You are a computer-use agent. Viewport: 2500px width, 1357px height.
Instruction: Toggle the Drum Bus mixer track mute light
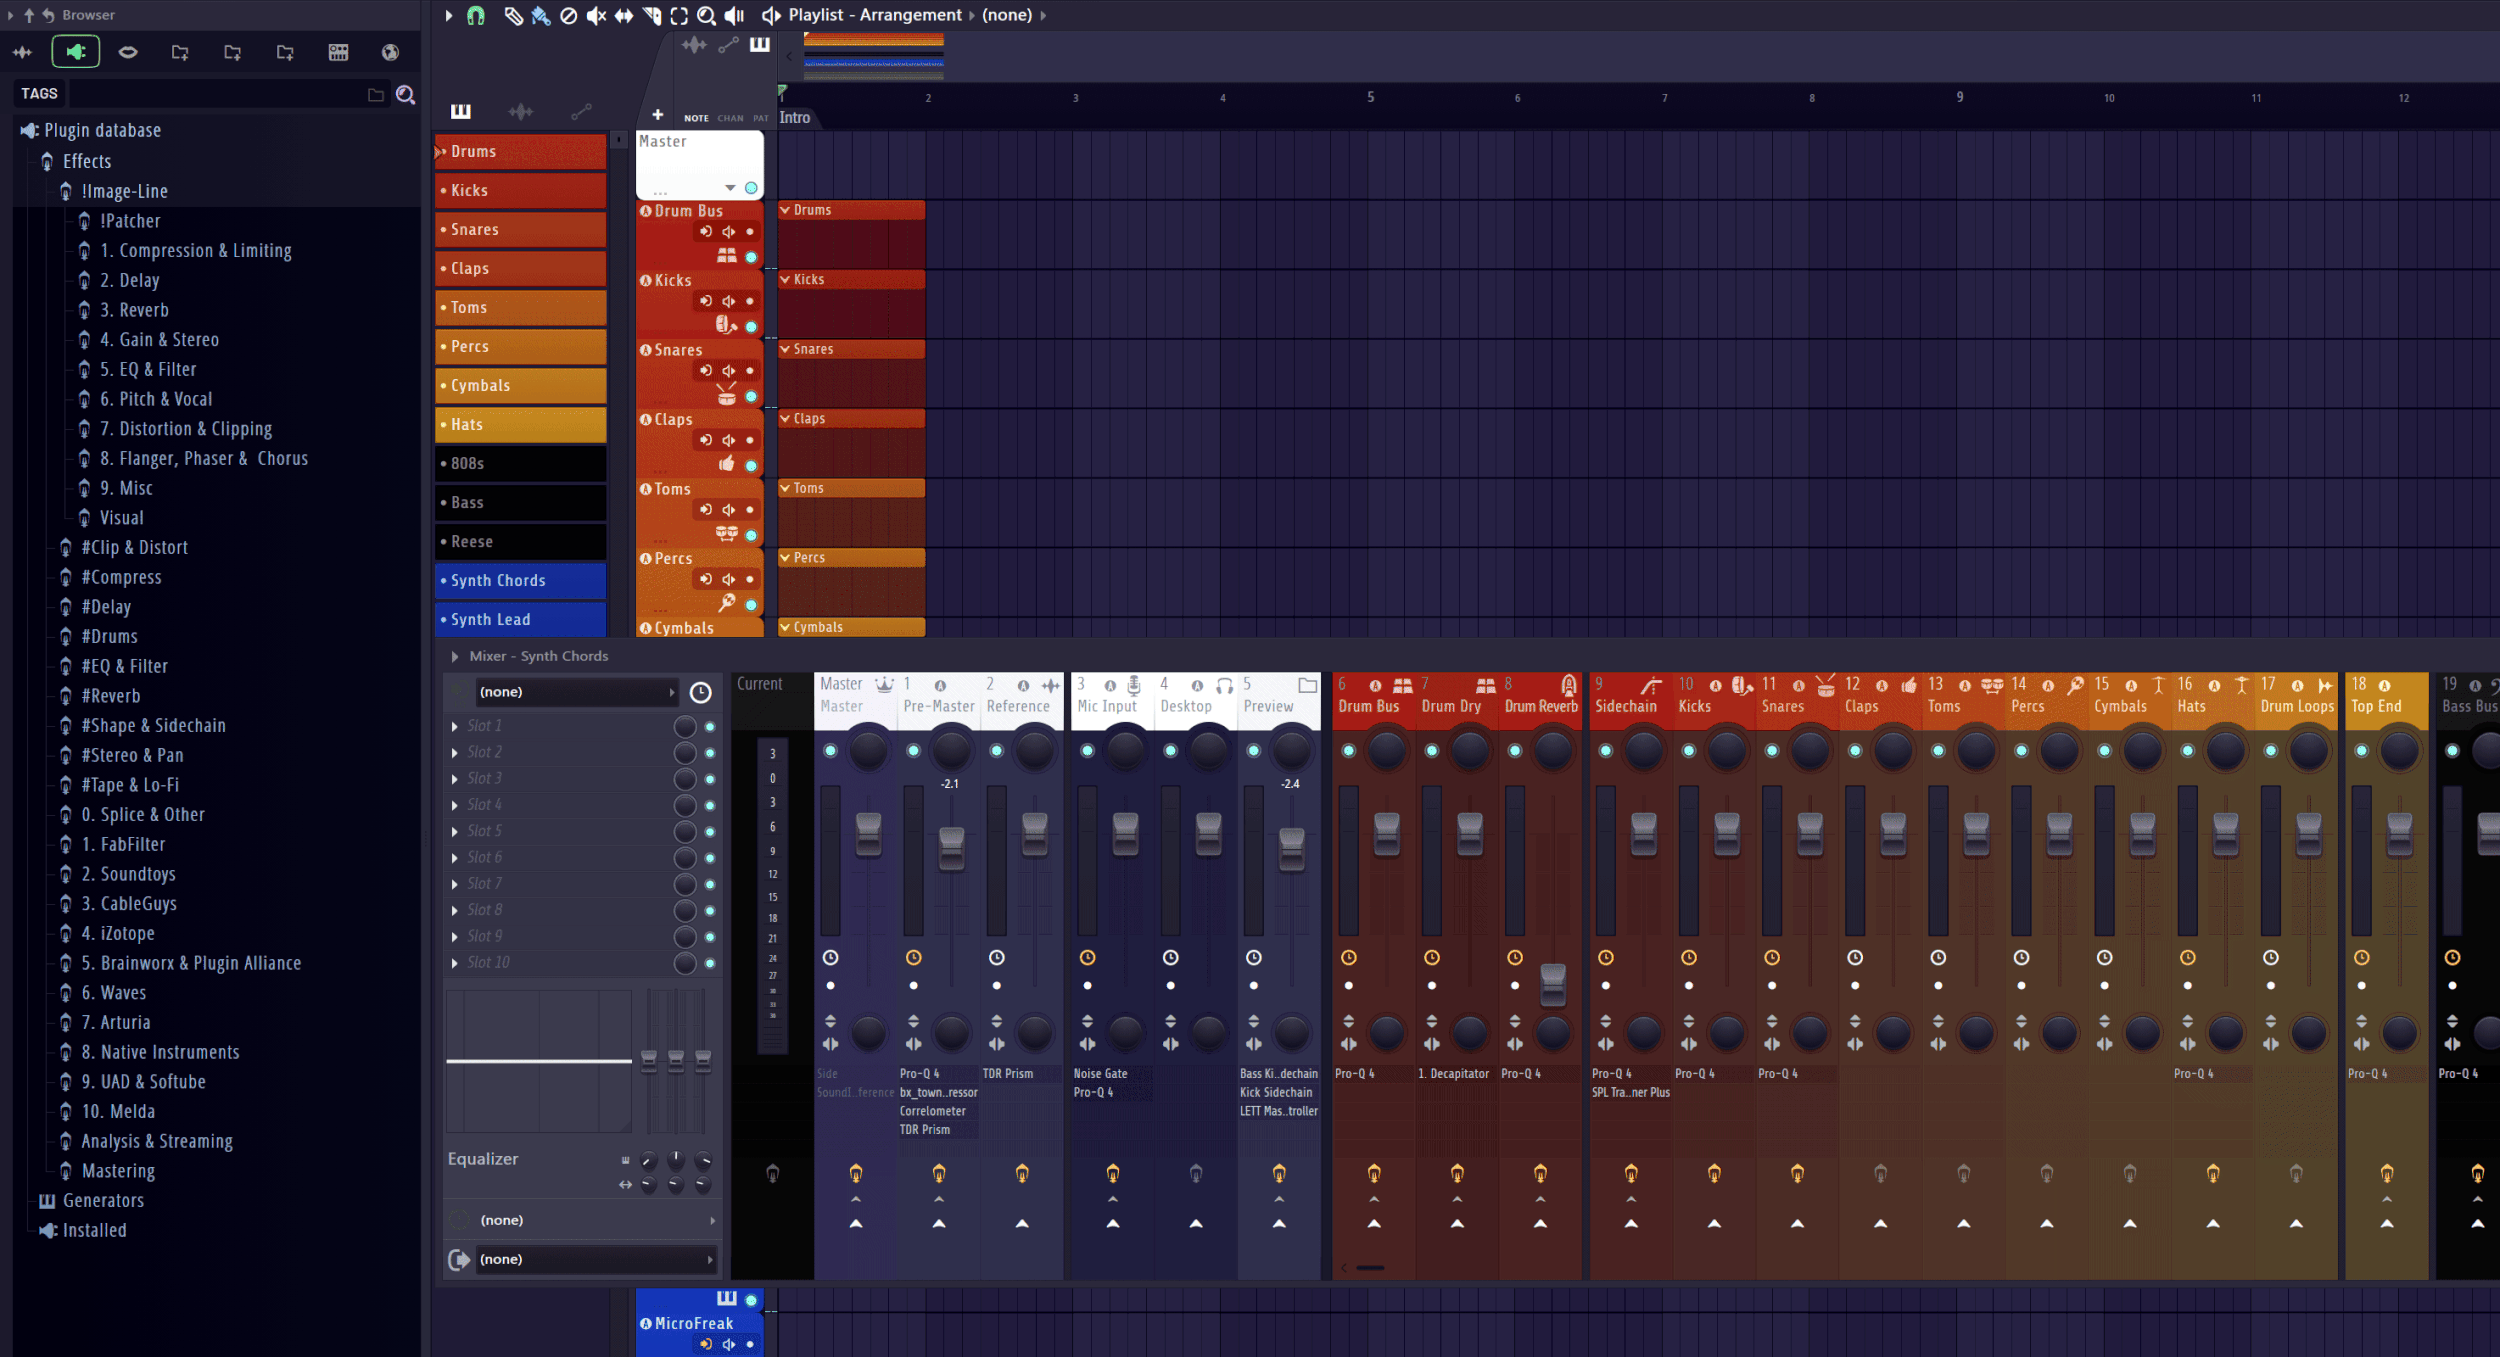pos(1347,749)
